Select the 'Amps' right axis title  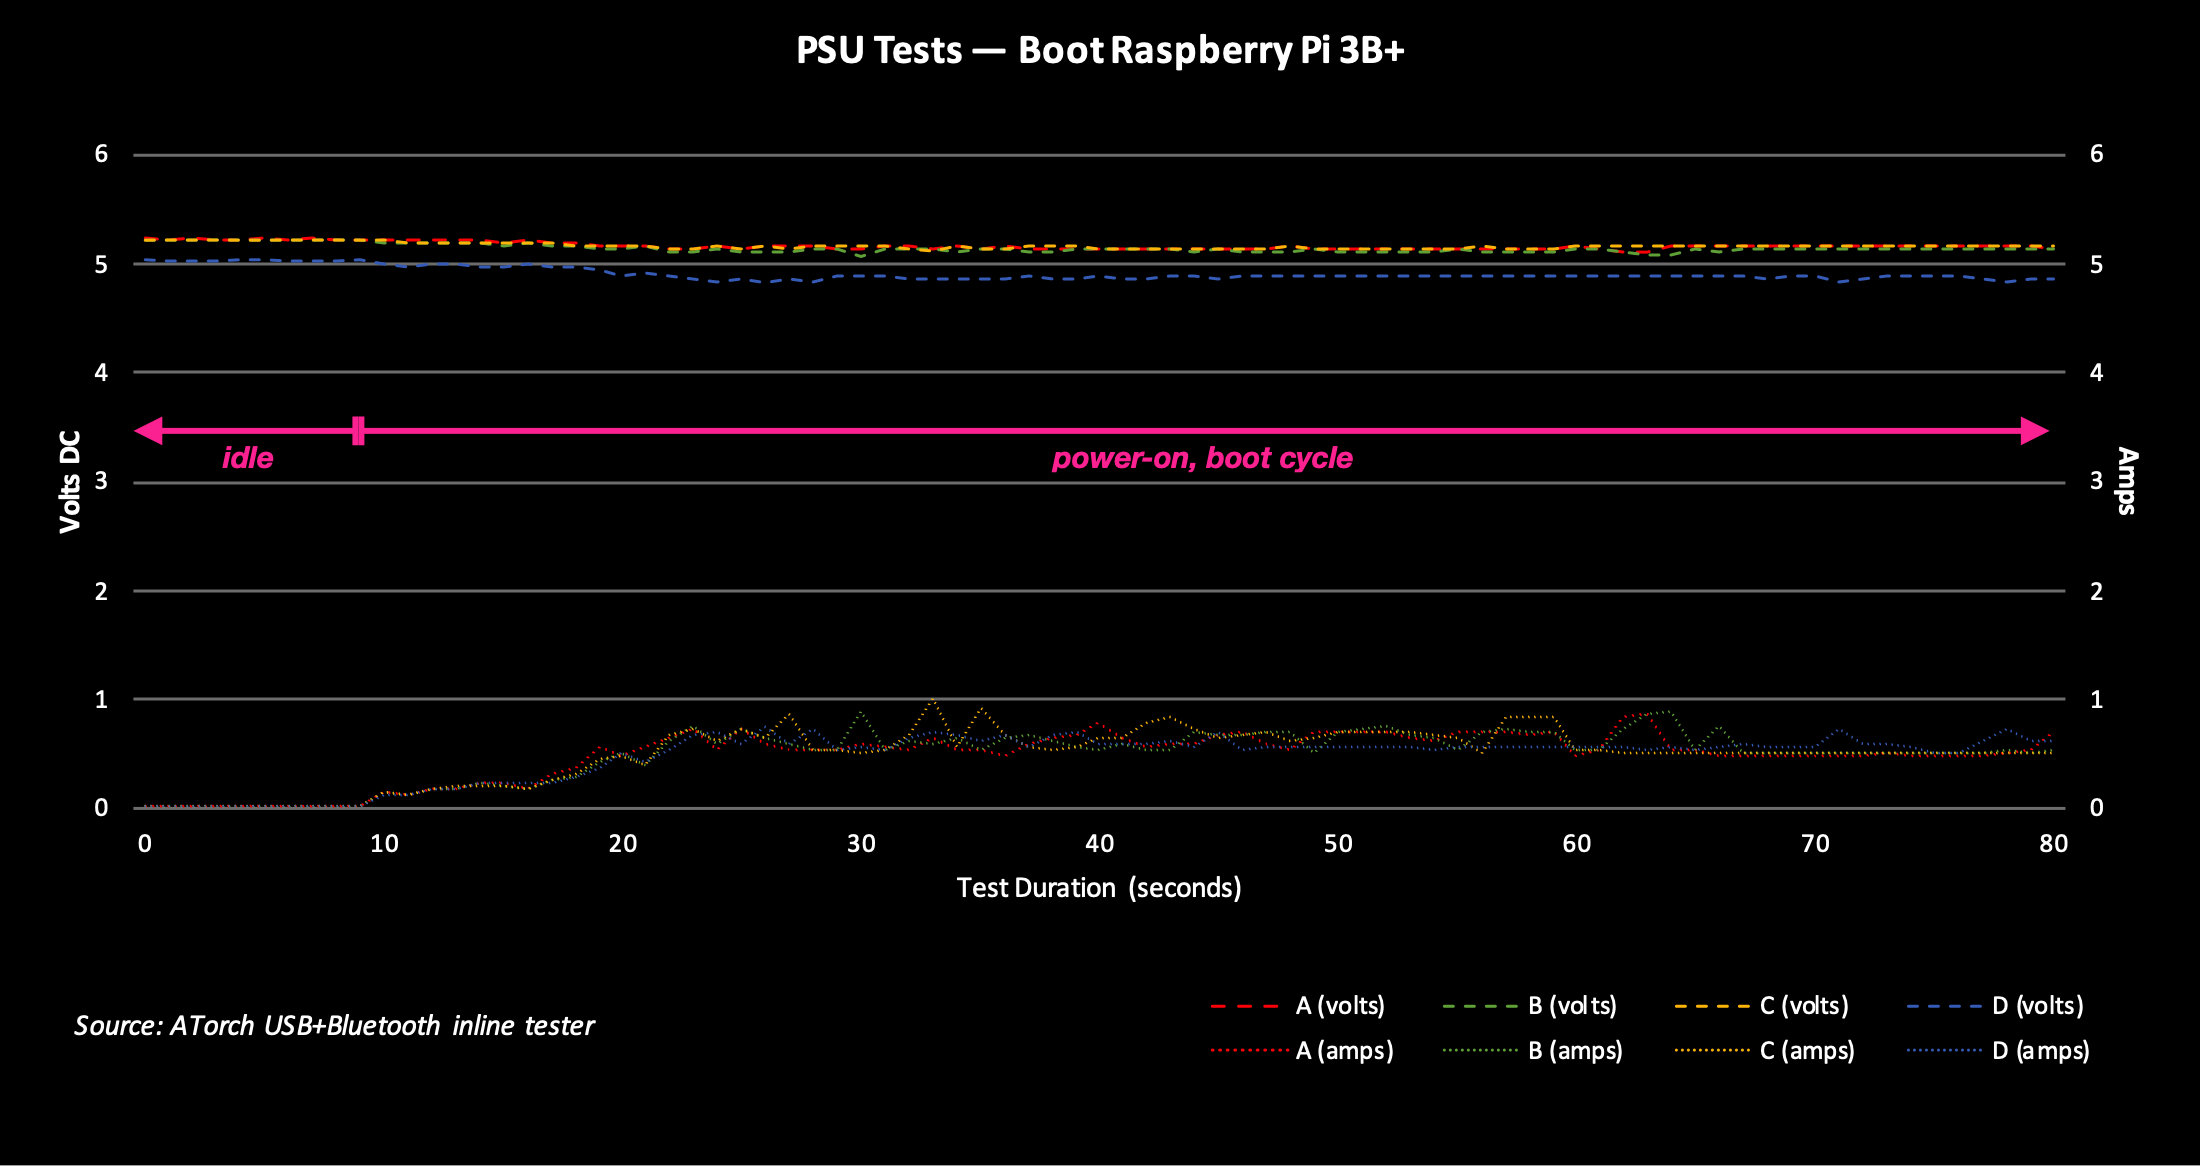[x=2126, y=481]
